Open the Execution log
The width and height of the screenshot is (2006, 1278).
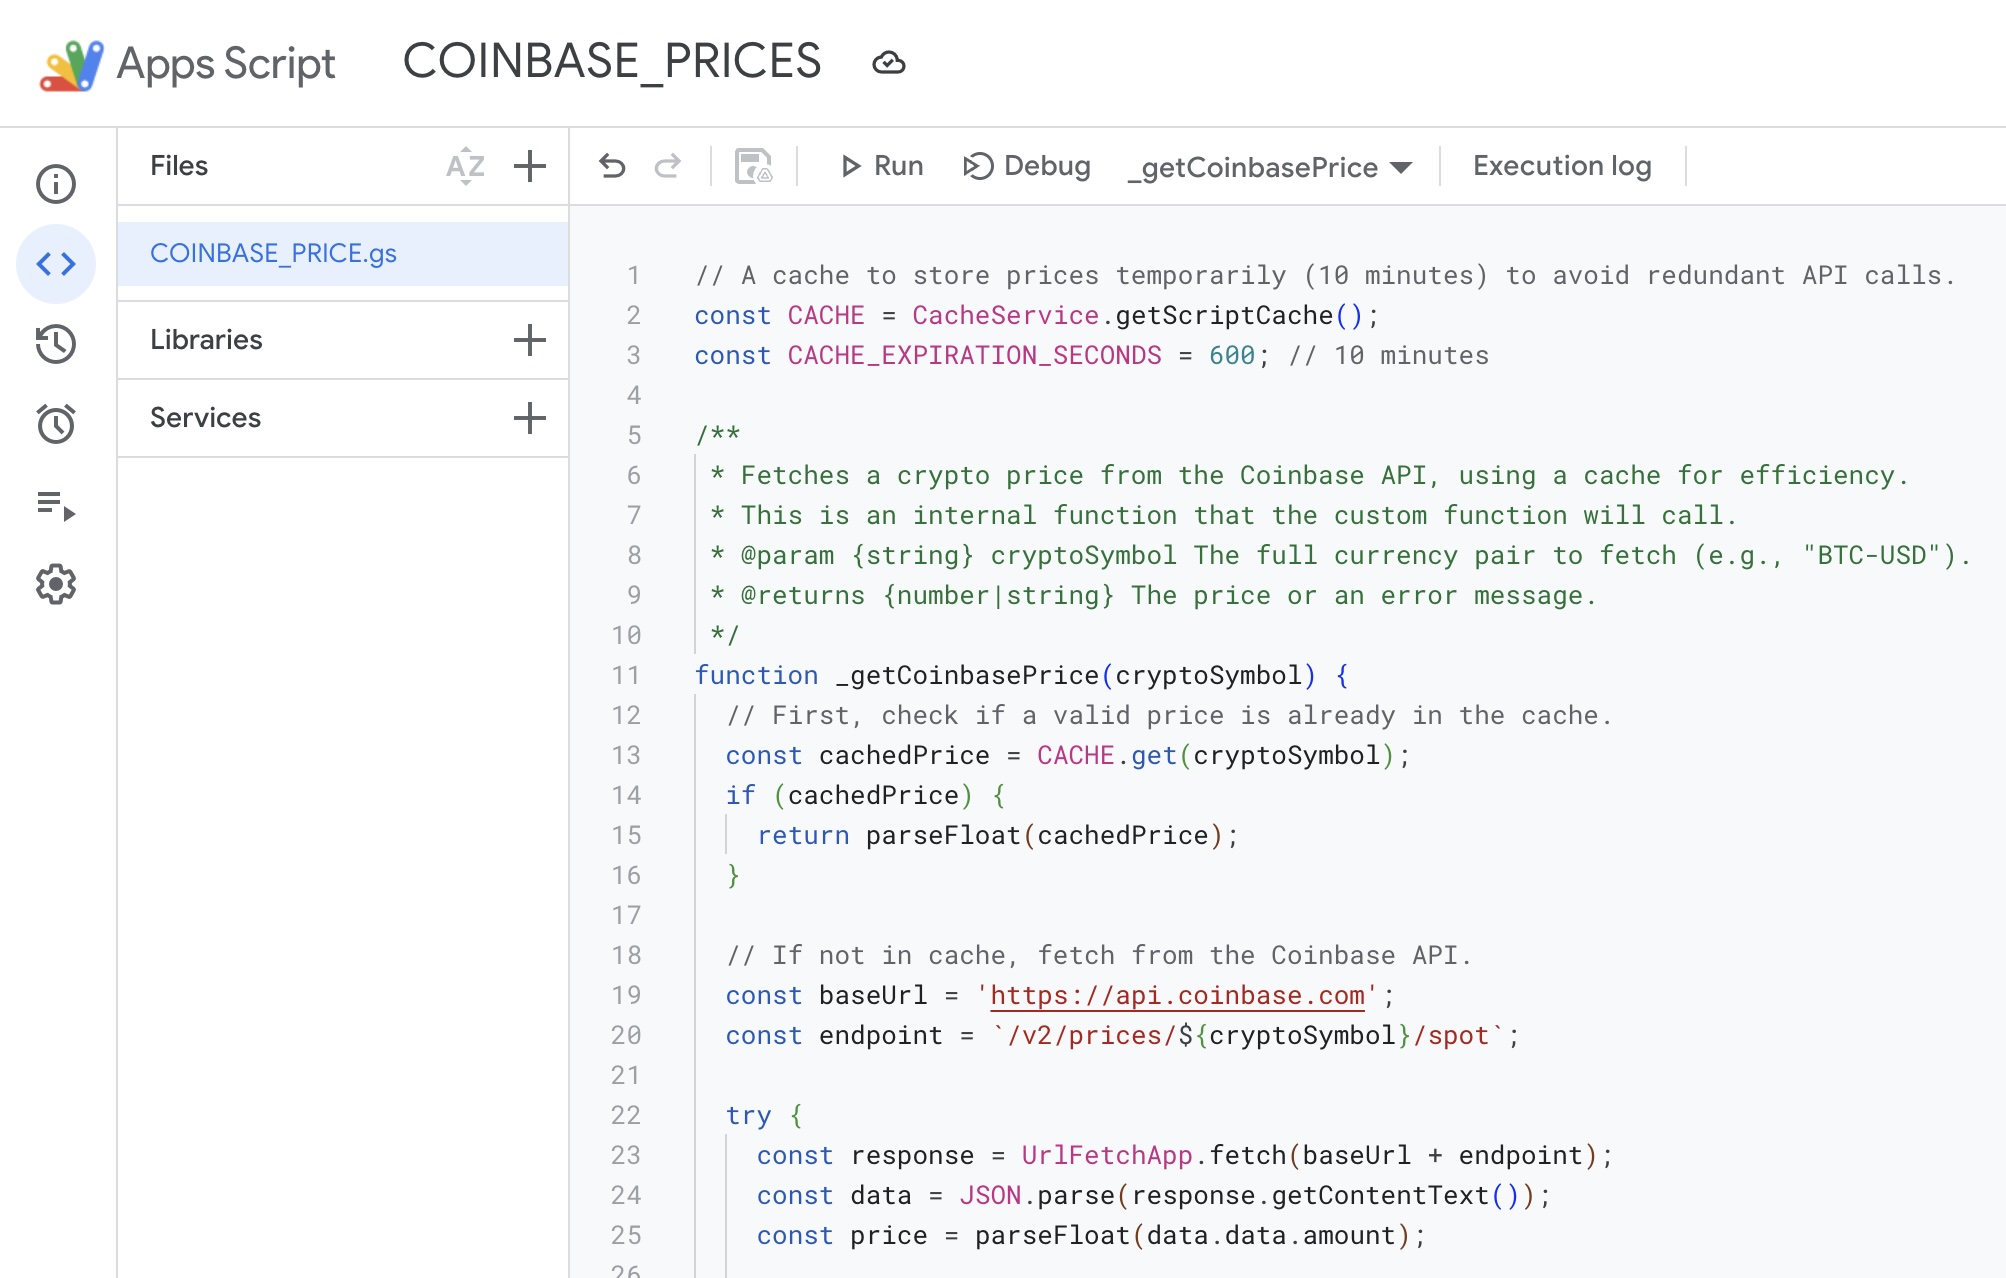tap(1562, 166)
